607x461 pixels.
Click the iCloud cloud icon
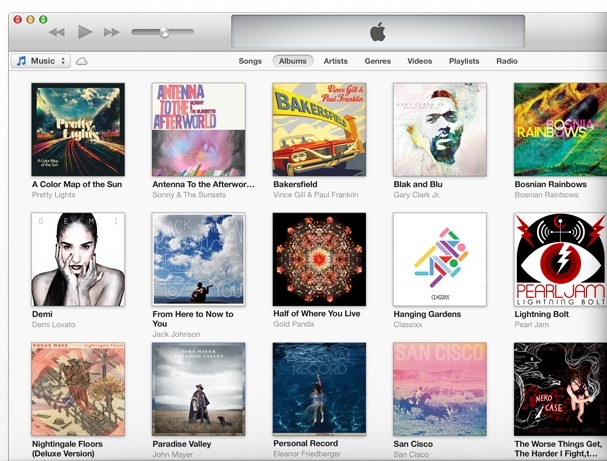(81, 61)
